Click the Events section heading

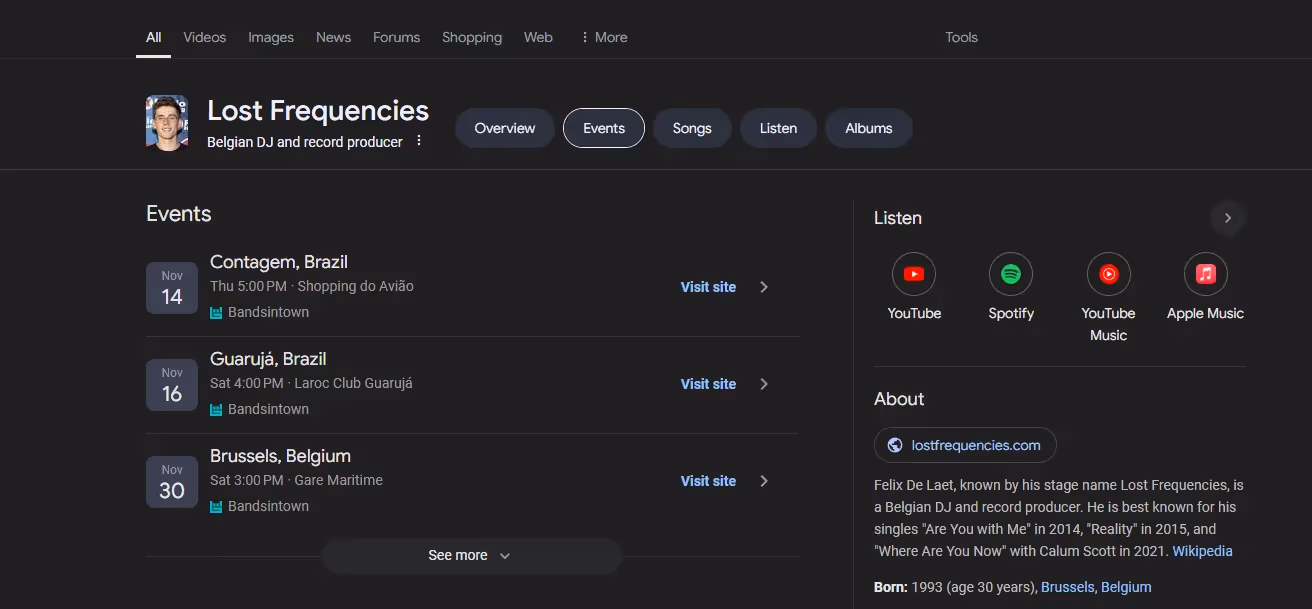(x=179, y=214)
